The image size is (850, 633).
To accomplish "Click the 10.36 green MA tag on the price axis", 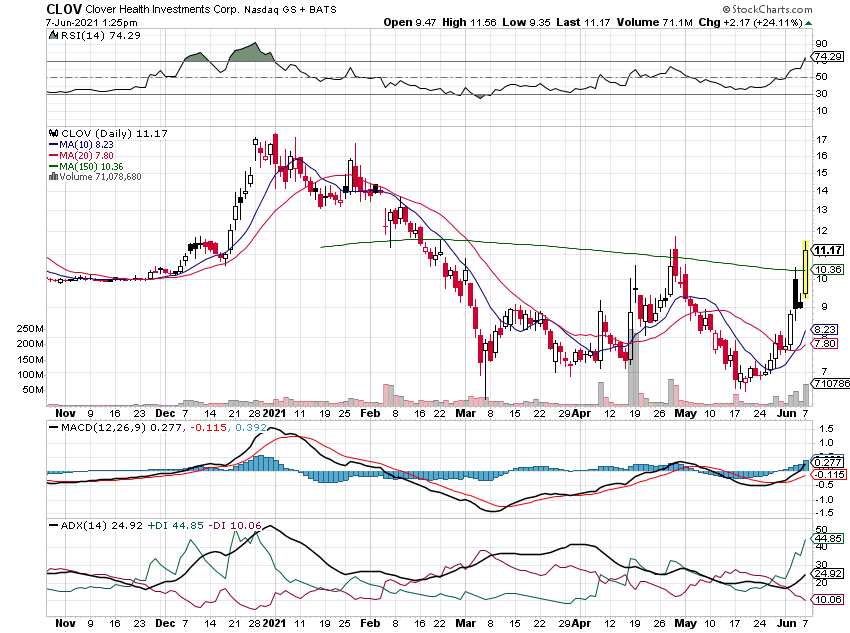I will coord(828,269).
